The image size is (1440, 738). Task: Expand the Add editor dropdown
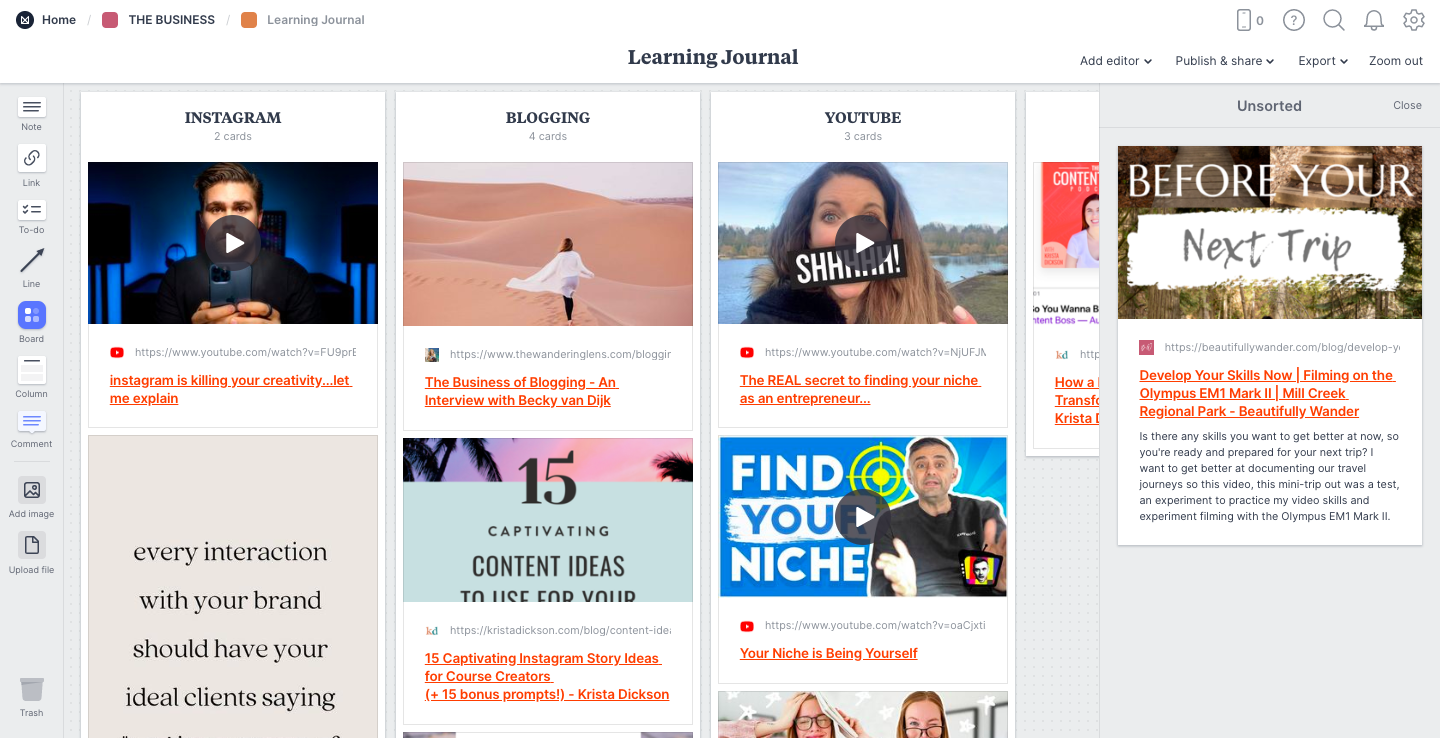coord(1116,61)
